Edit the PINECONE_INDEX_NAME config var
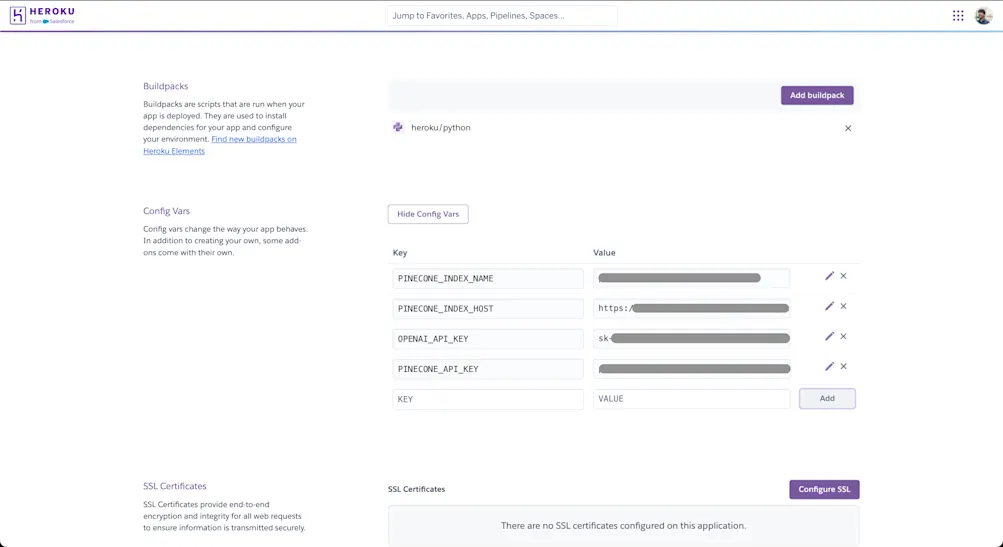Viewport: 1003px width, 547px height. tap(829, 276)
